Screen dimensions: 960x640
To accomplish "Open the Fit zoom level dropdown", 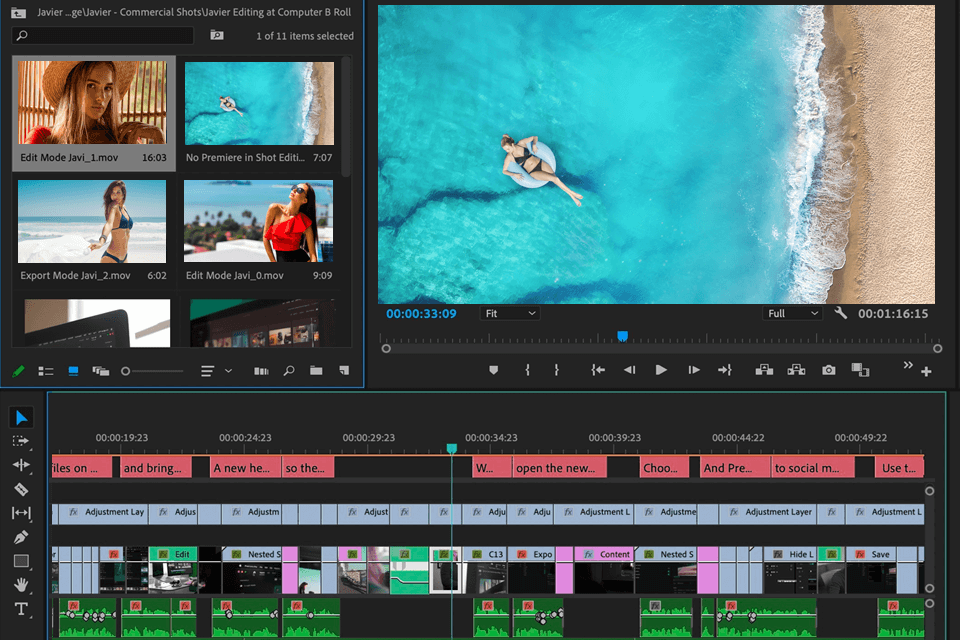I will tap(510, 313).
